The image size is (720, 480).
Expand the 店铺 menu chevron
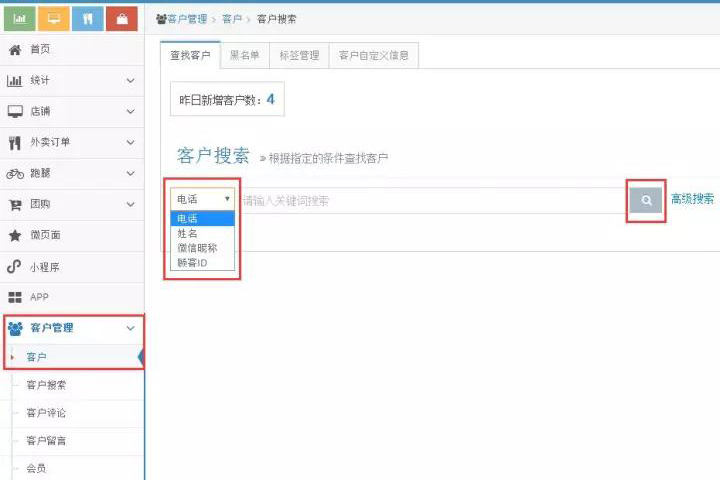(130, 112)
